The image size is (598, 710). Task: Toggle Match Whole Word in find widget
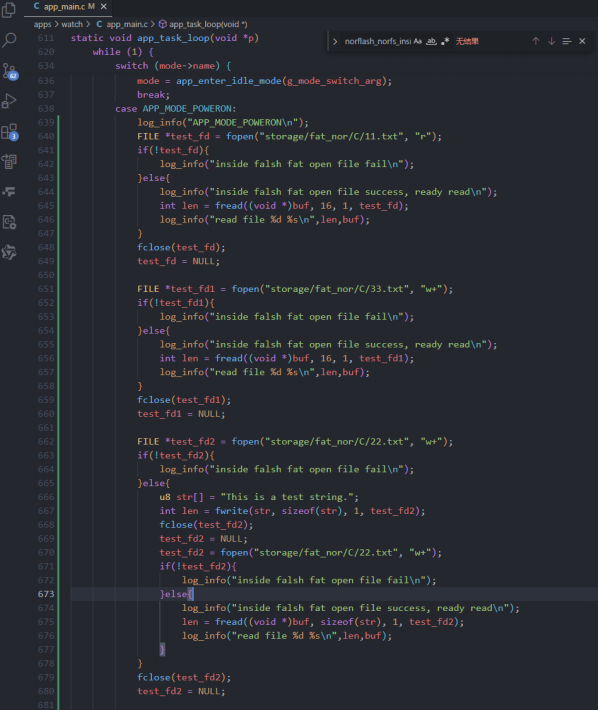tap(431, 41)
